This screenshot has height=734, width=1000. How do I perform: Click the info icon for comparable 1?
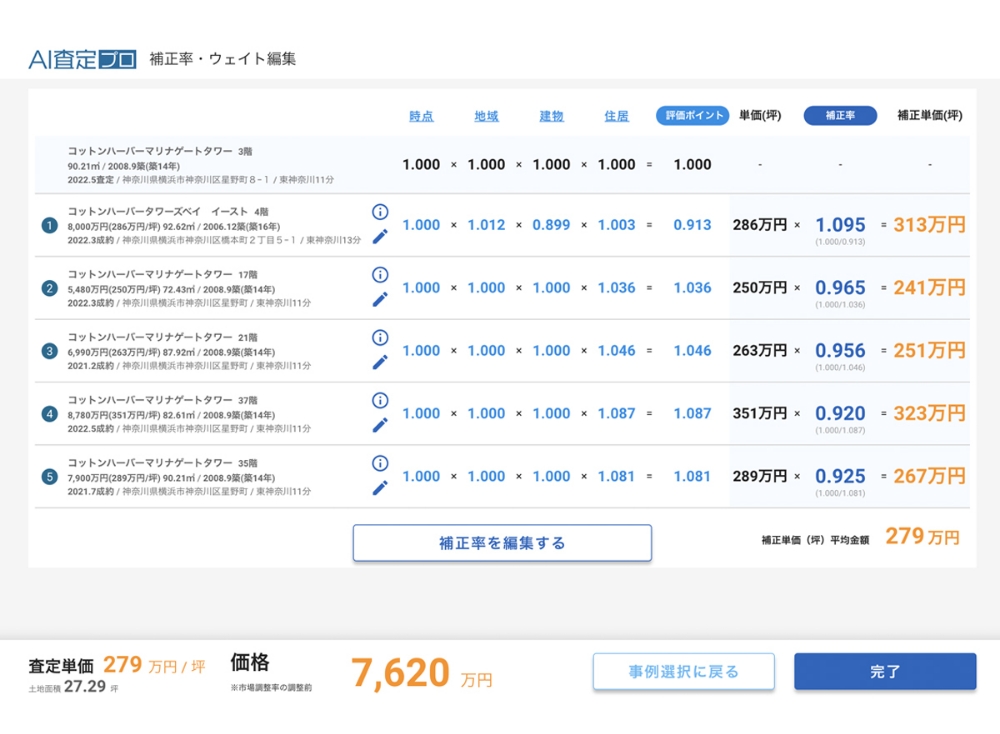(380, 212)
